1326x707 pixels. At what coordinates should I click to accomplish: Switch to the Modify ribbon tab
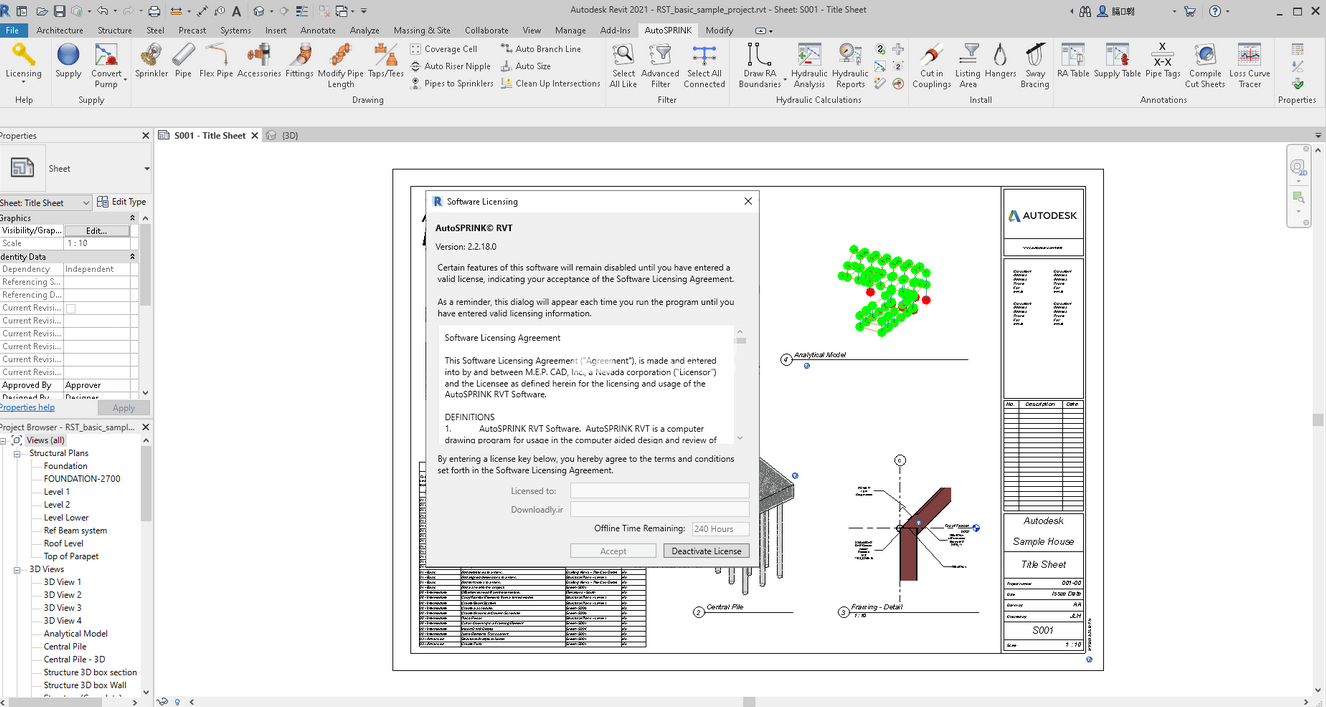click(719, 30)
